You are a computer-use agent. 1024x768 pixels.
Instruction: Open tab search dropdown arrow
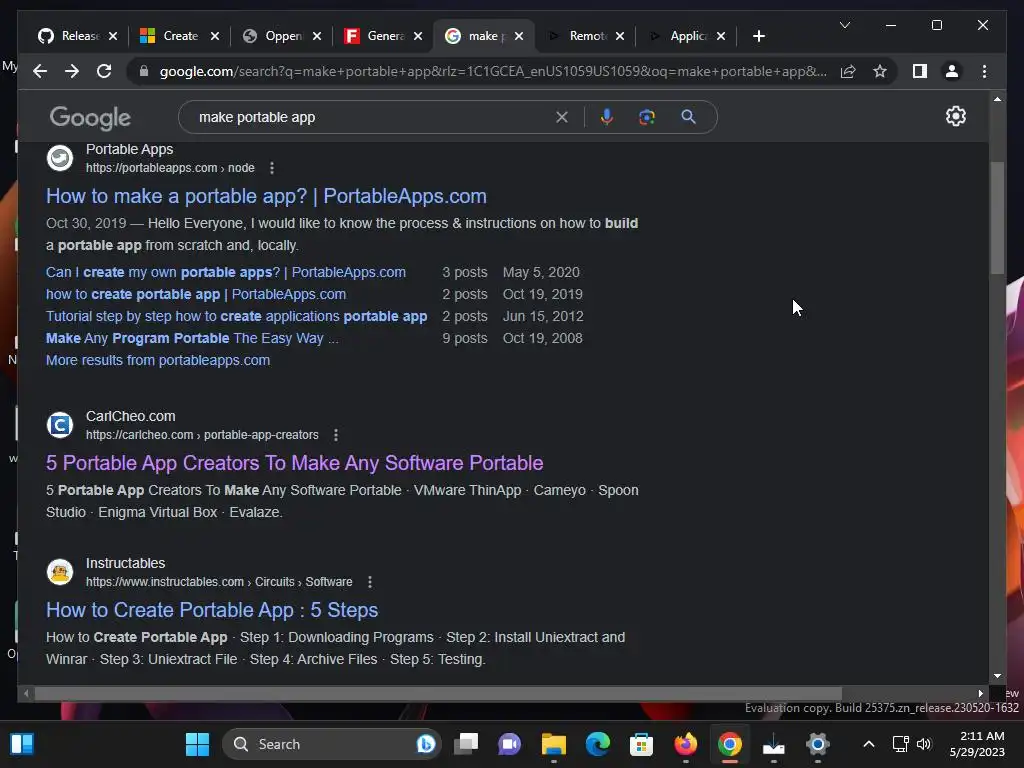click(844, 25)
